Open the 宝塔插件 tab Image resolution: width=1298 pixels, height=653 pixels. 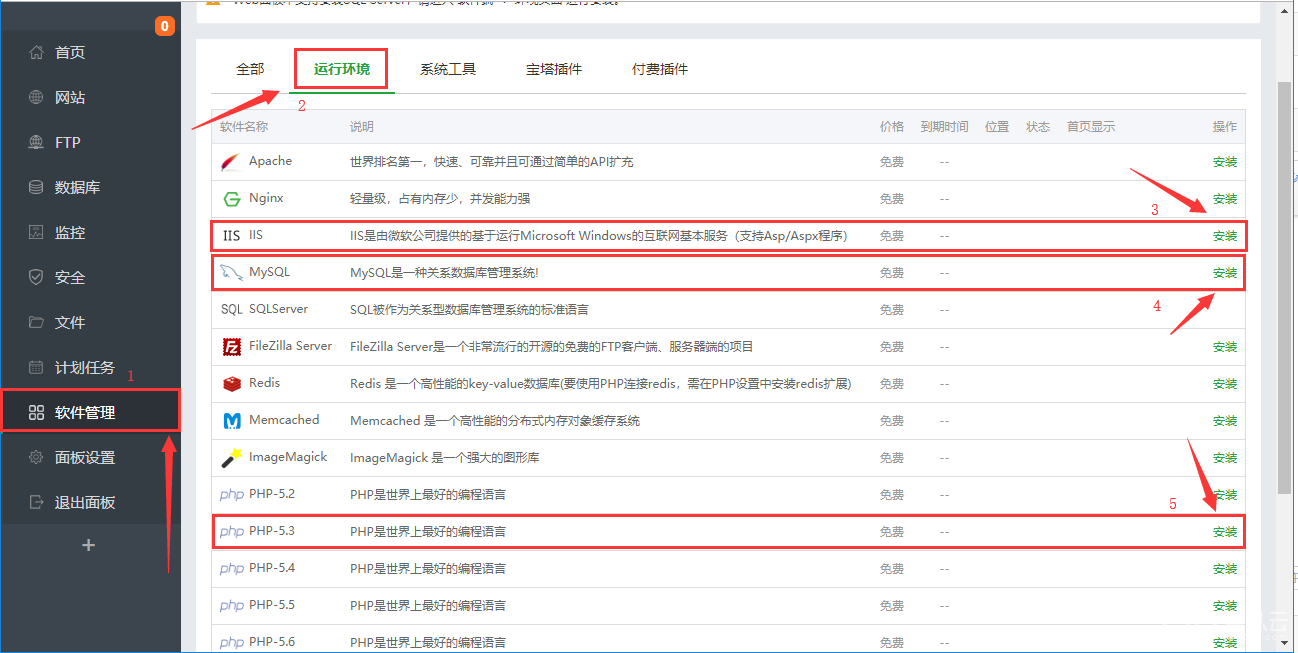(x=554, y=69)
